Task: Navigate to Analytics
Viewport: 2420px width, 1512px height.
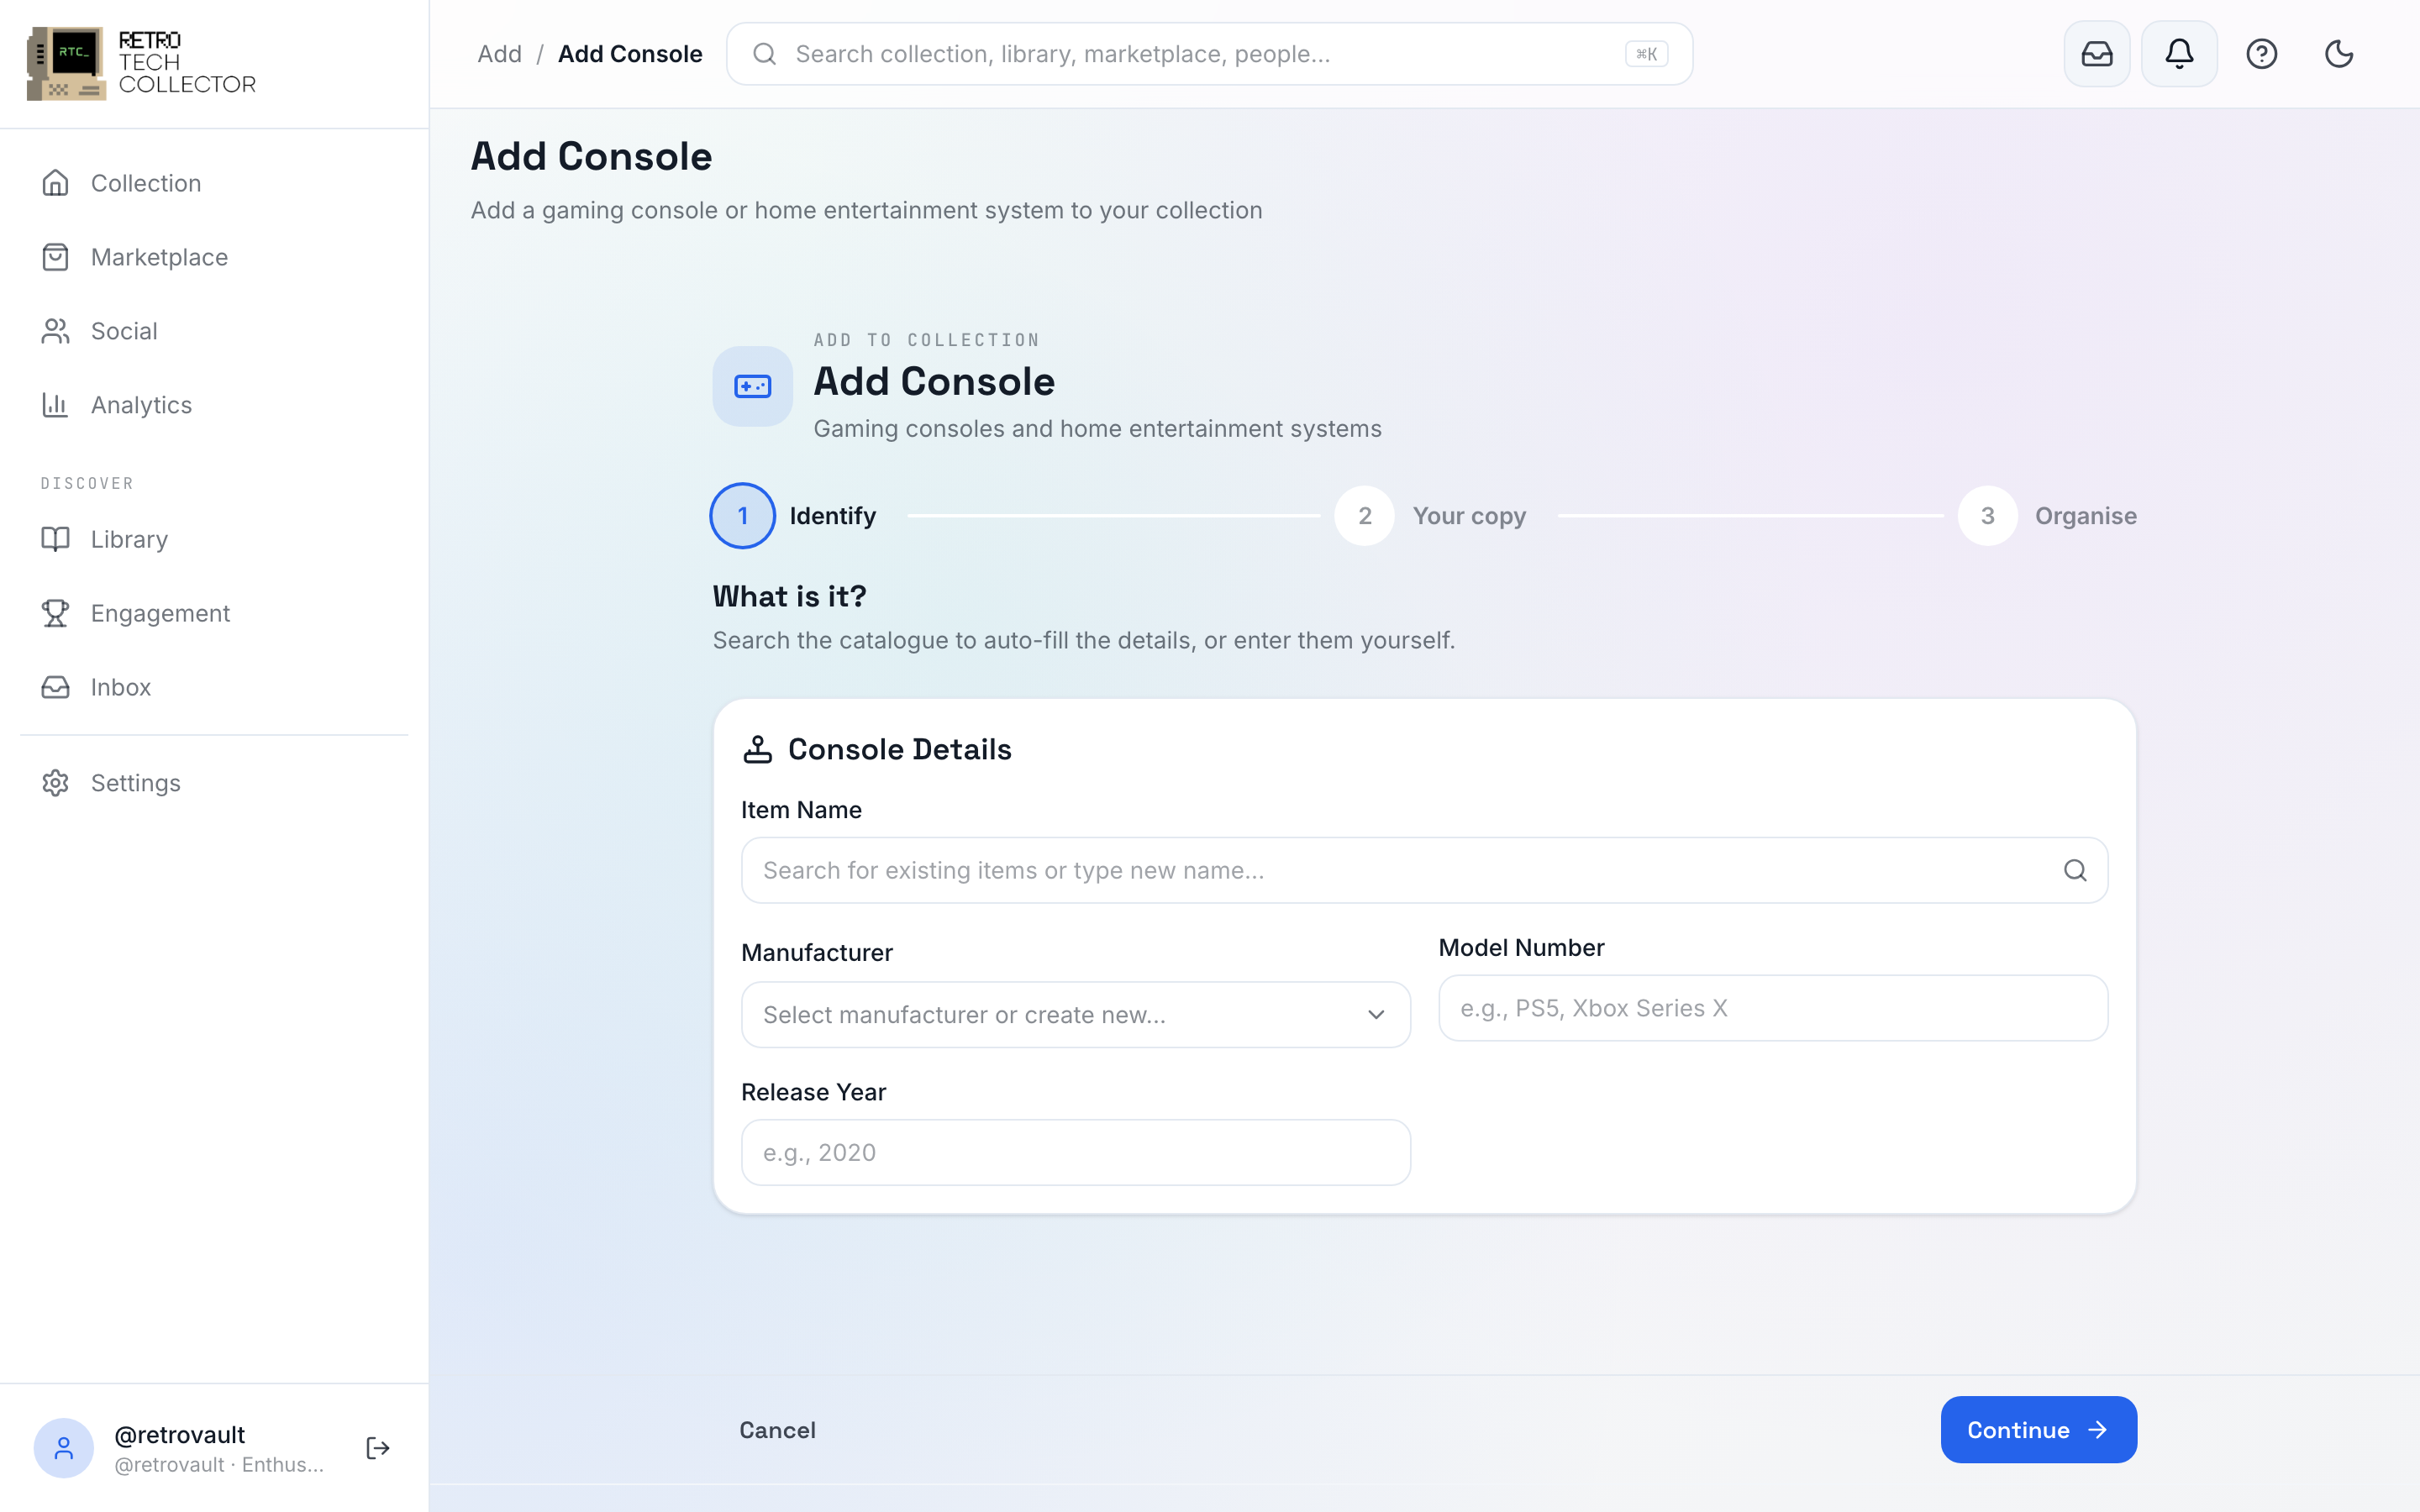Action: click(x=214, y=405)
